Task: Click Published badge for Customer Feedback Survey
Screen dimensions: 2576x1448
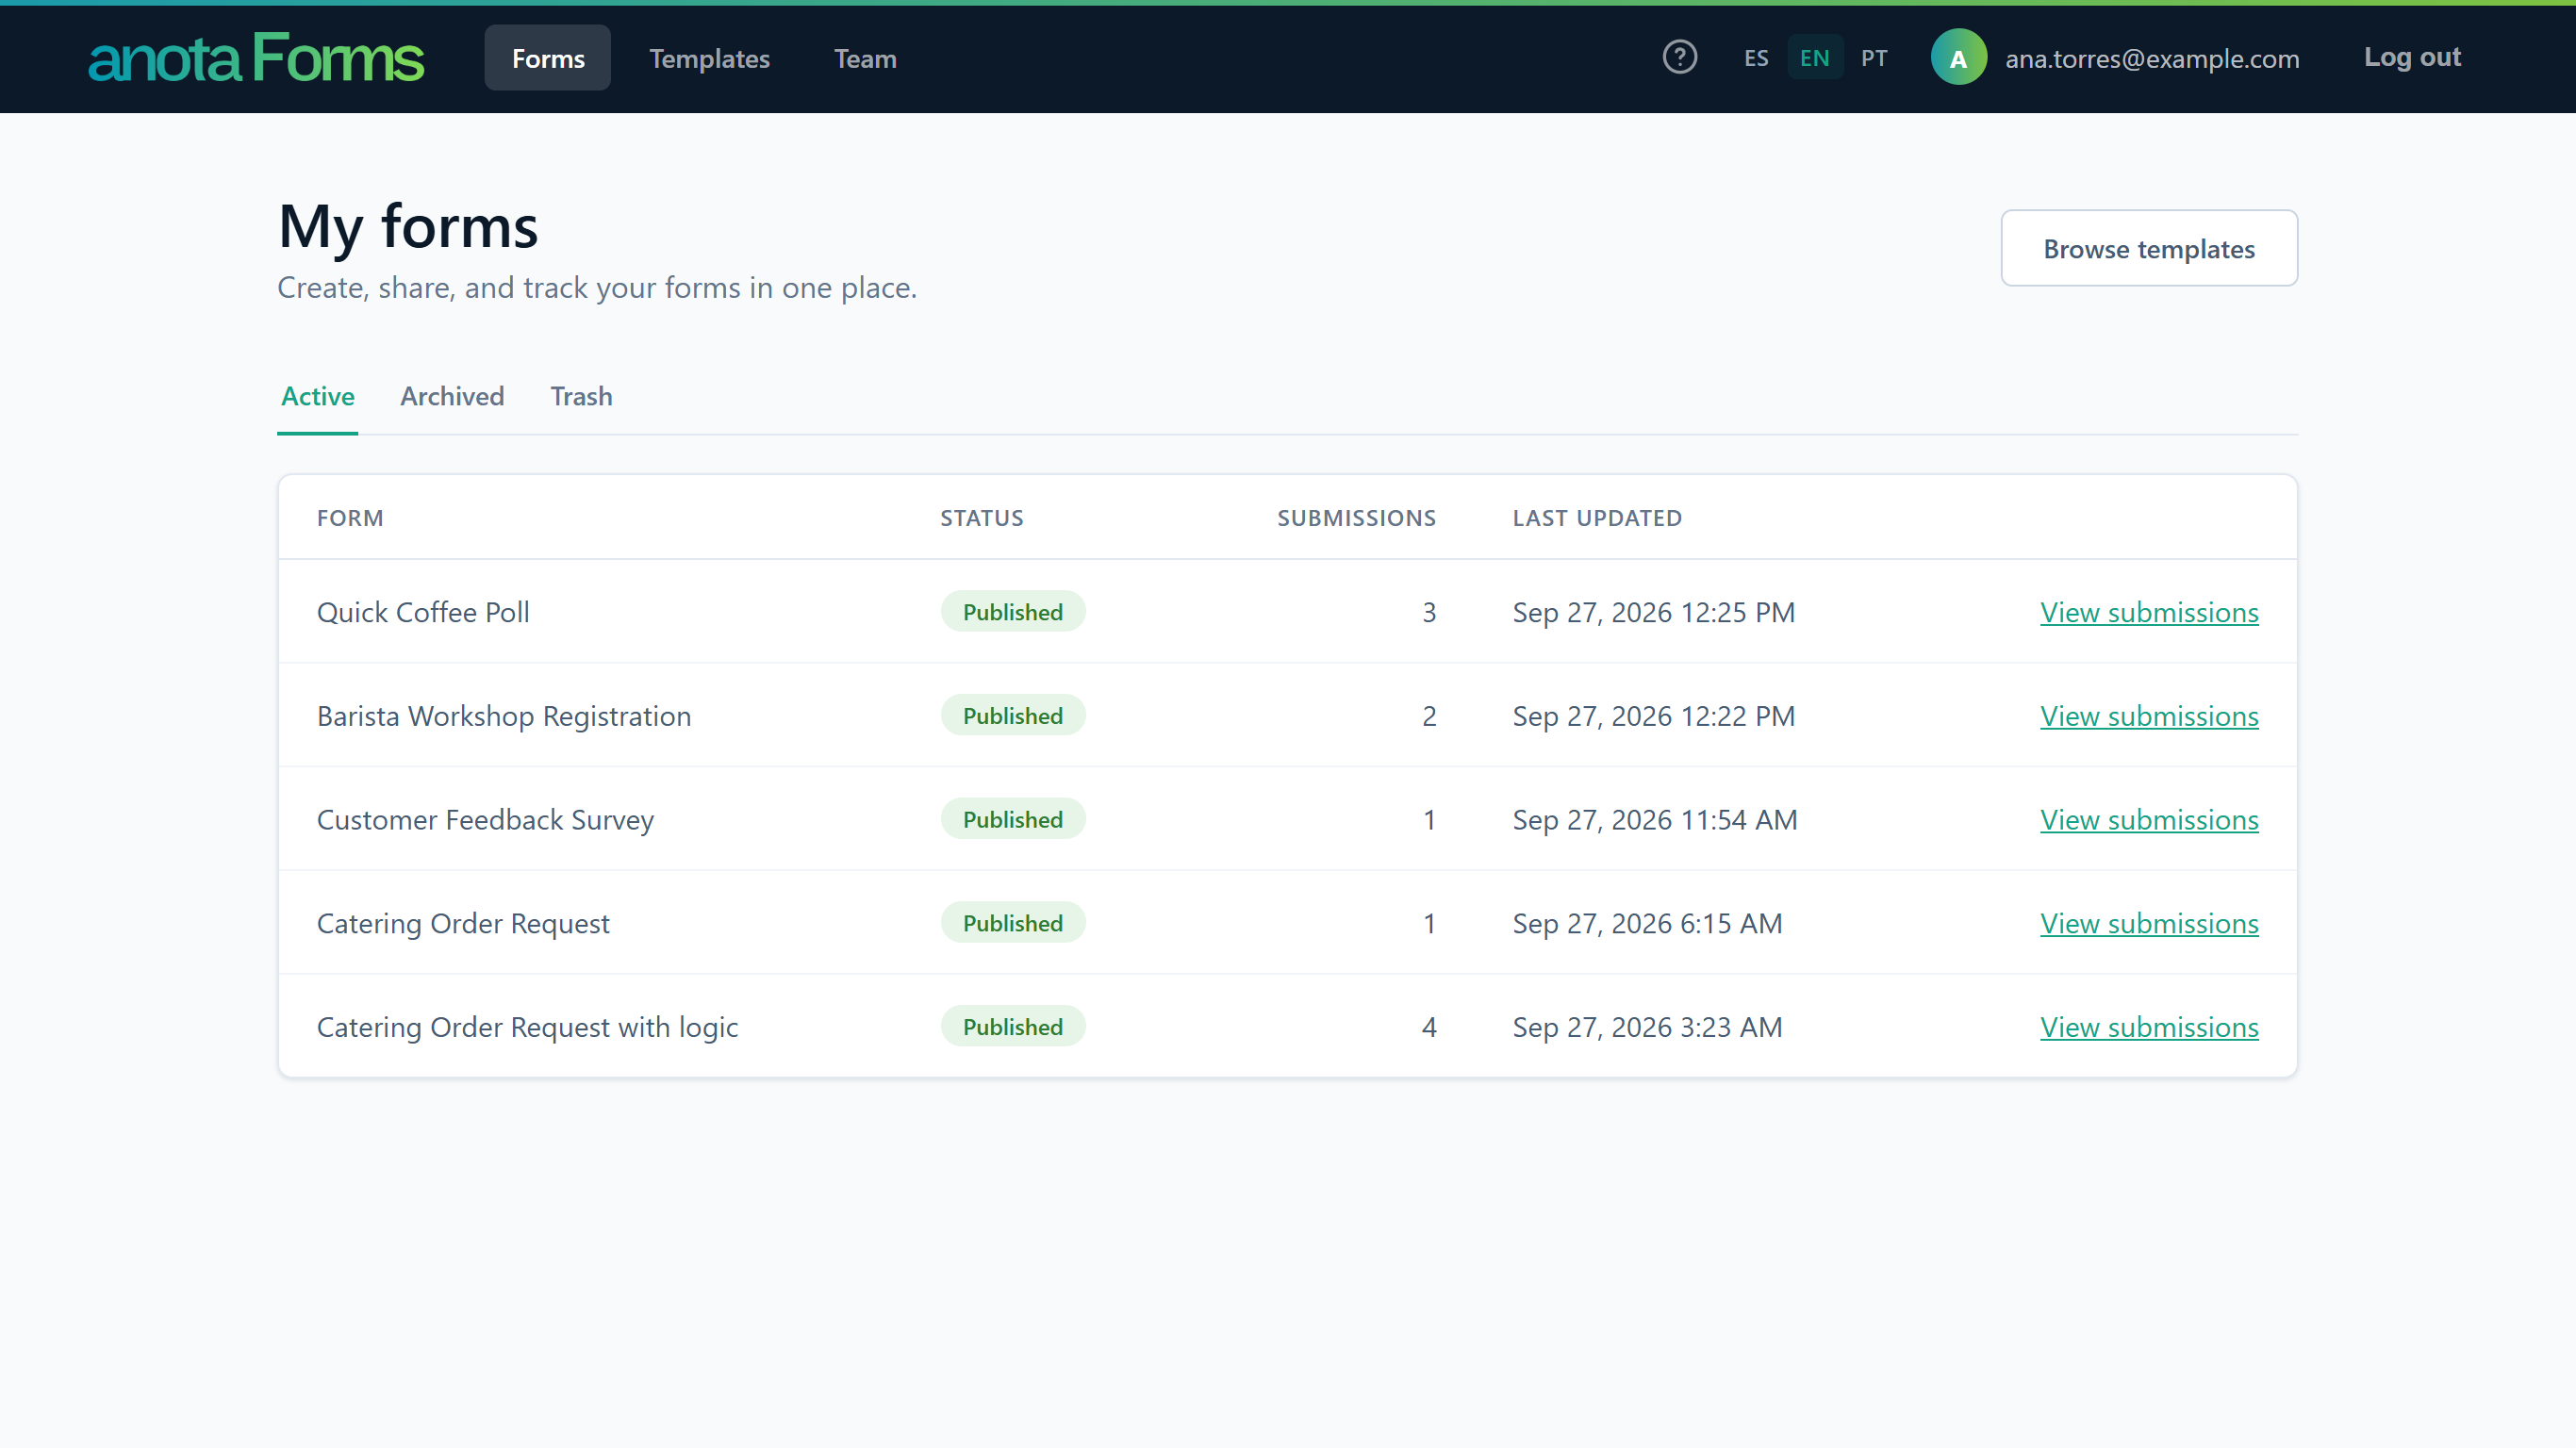Action: [1012, 819]
